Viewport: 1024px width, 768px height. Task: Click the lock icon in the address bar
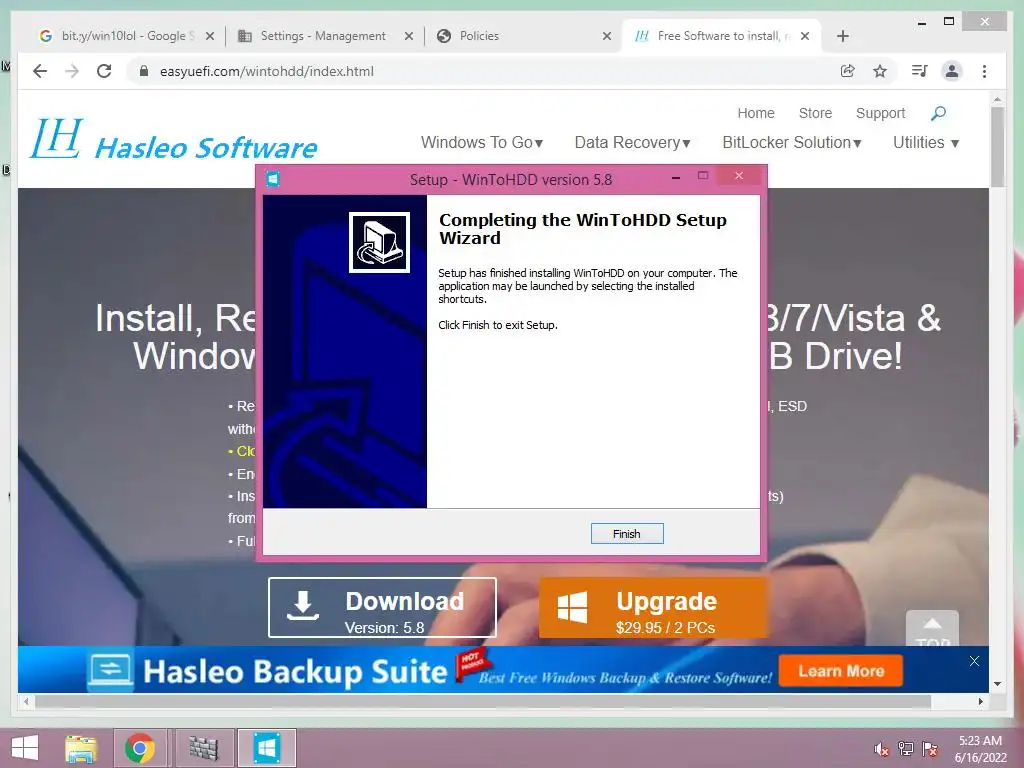144,71
